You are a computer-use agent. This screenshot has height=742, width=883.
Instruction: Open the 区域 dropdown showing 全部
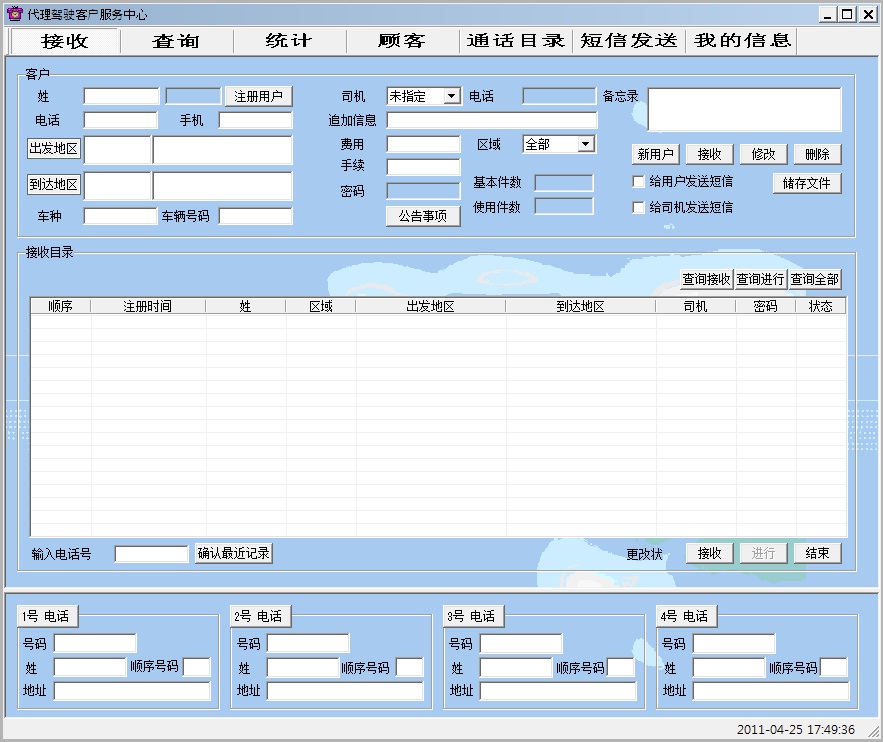pyautogui.click(x=586, y=144)
